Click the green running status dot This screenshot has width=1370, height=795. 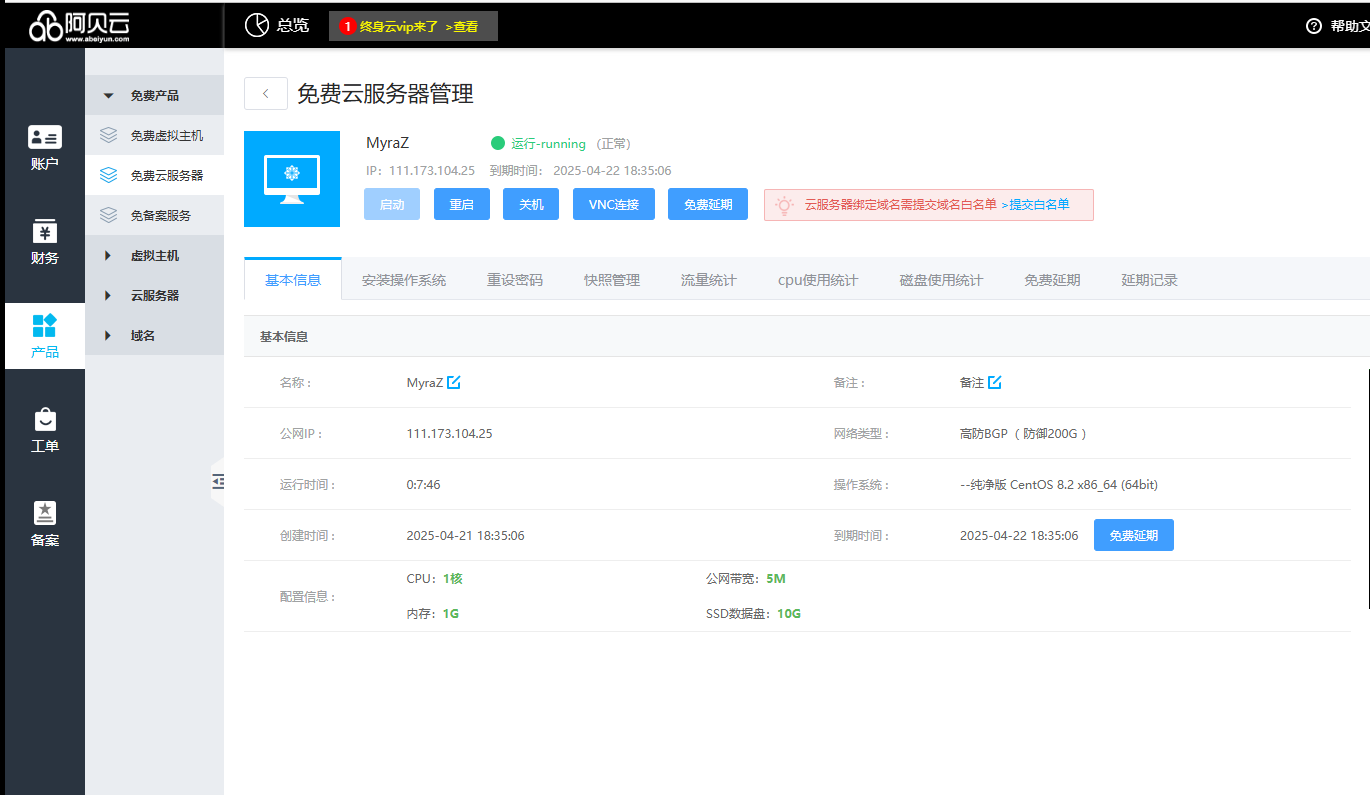(x=498, y=144)
